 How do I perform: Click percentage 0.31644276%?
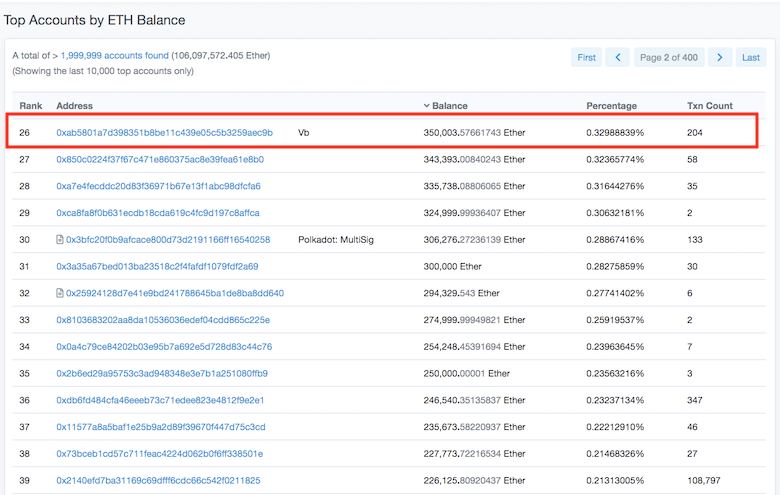(x=615, y=186)
